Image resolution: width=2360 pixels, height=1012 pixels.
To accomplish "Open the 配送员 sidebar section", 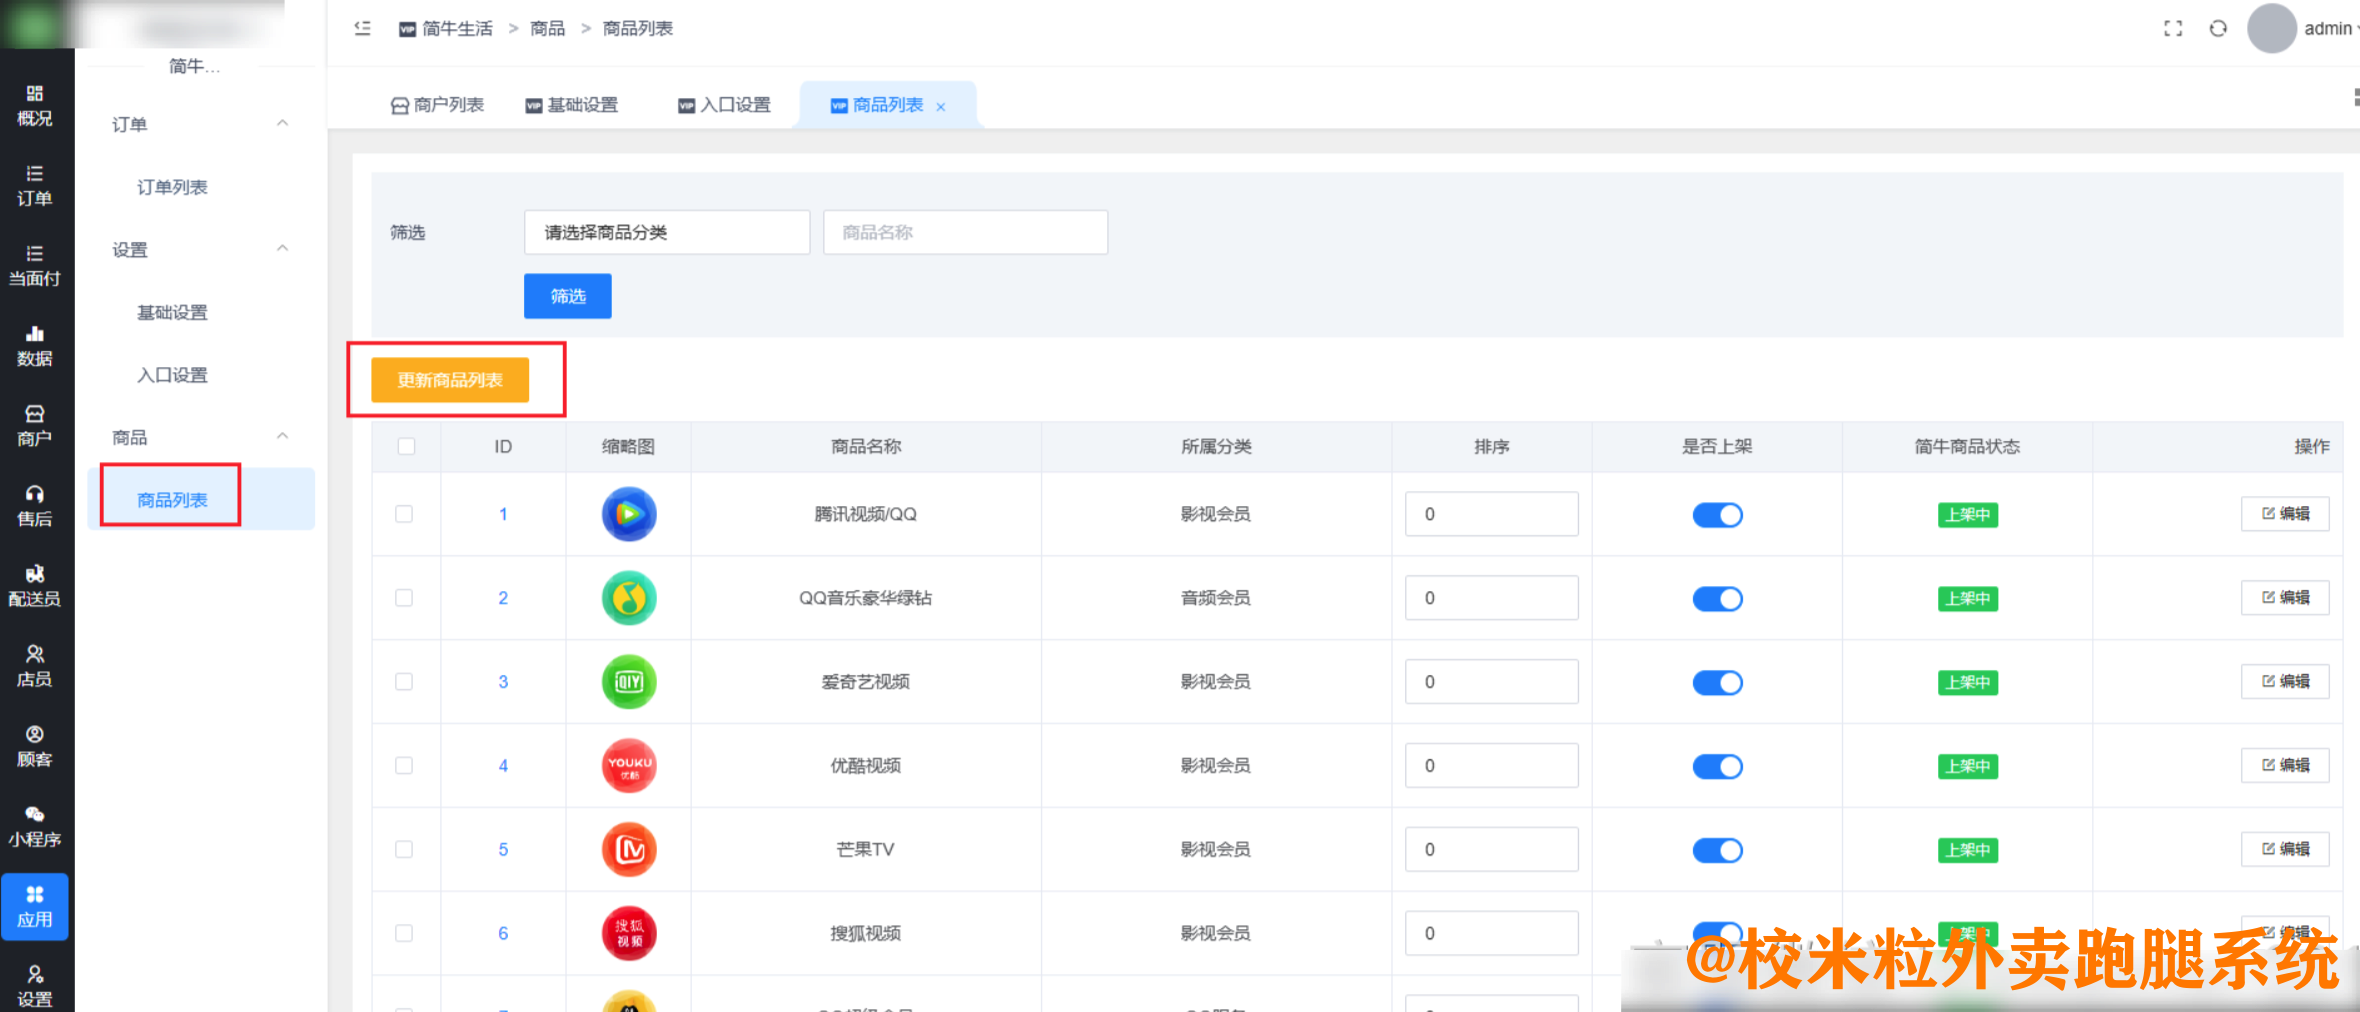I will tap(35, 585).
